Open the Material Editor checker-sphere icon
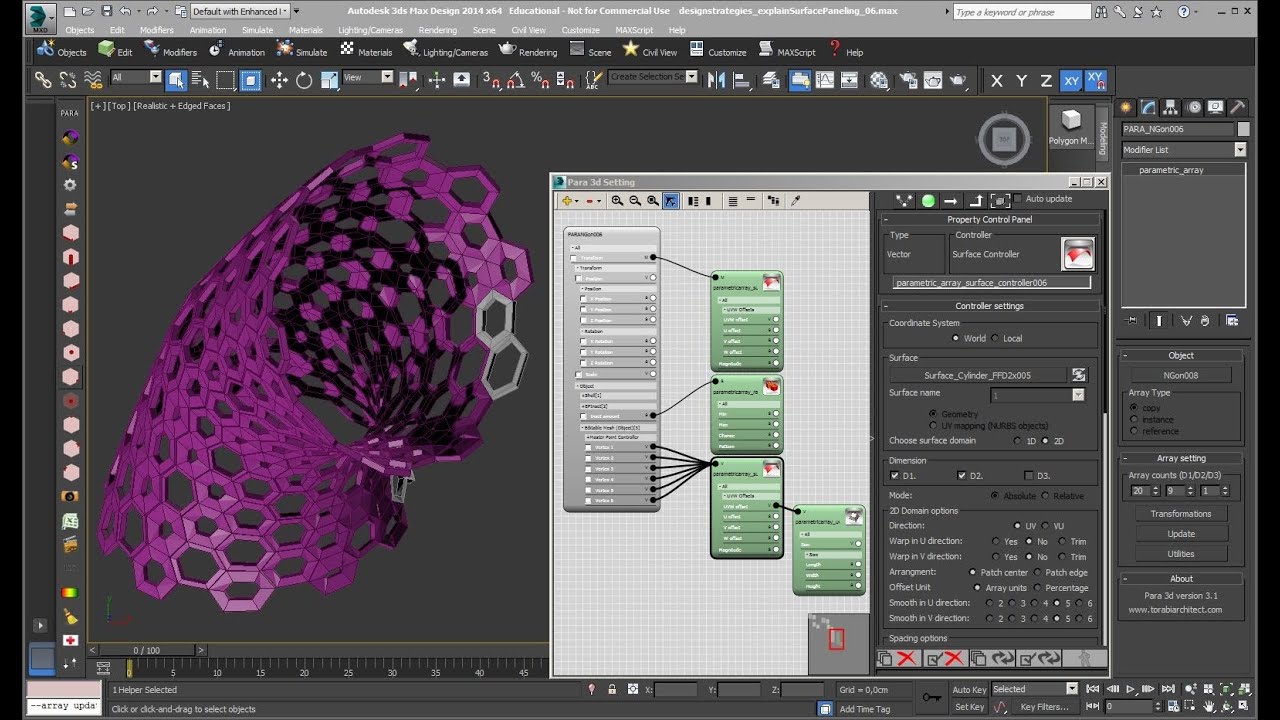The width and height of the screenshot is (1280, 720). [879, 80]
